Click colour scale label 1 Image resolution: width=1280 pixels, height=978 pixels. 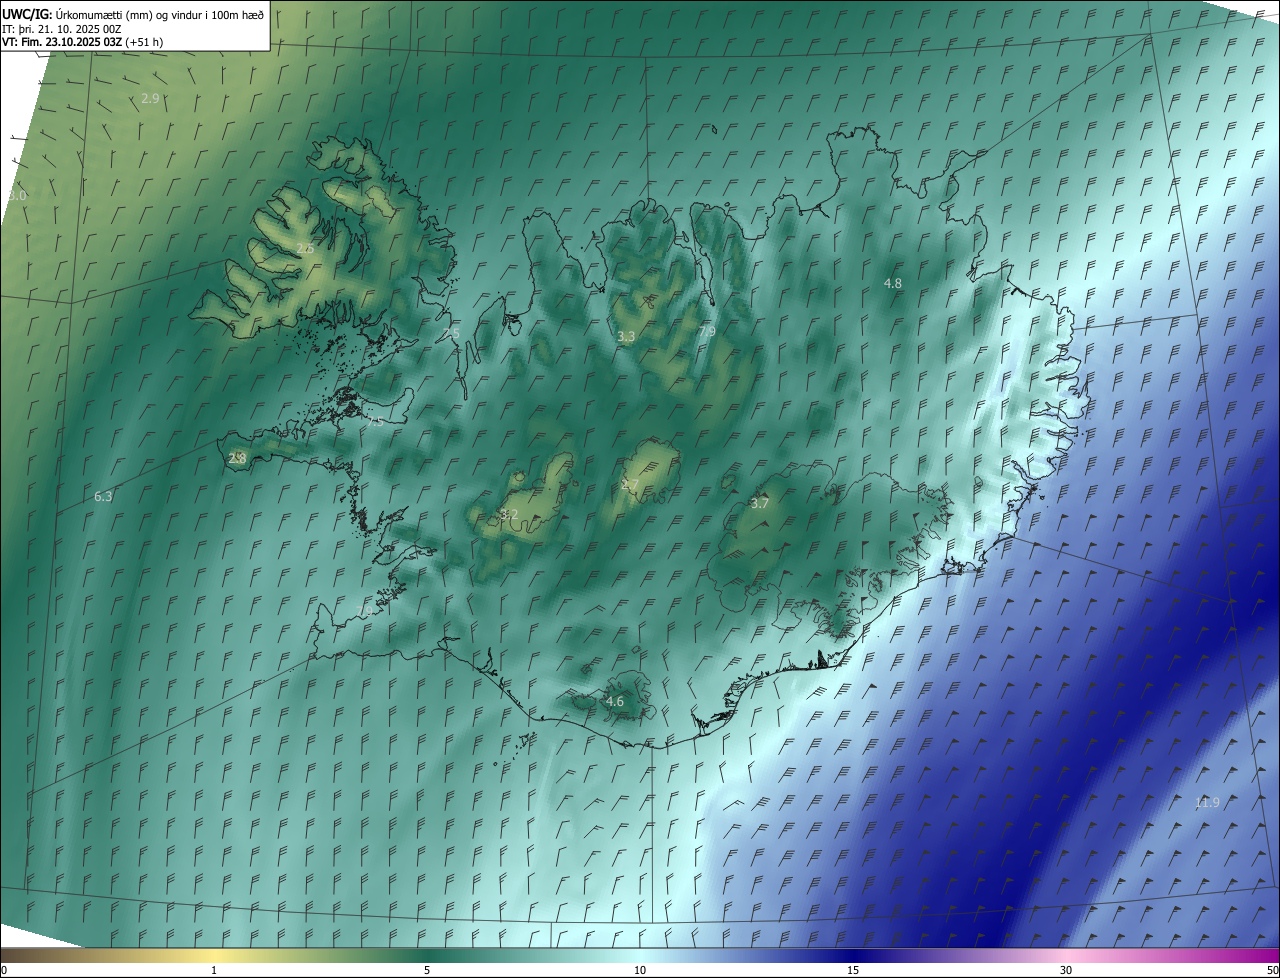(x=214, y=971)
